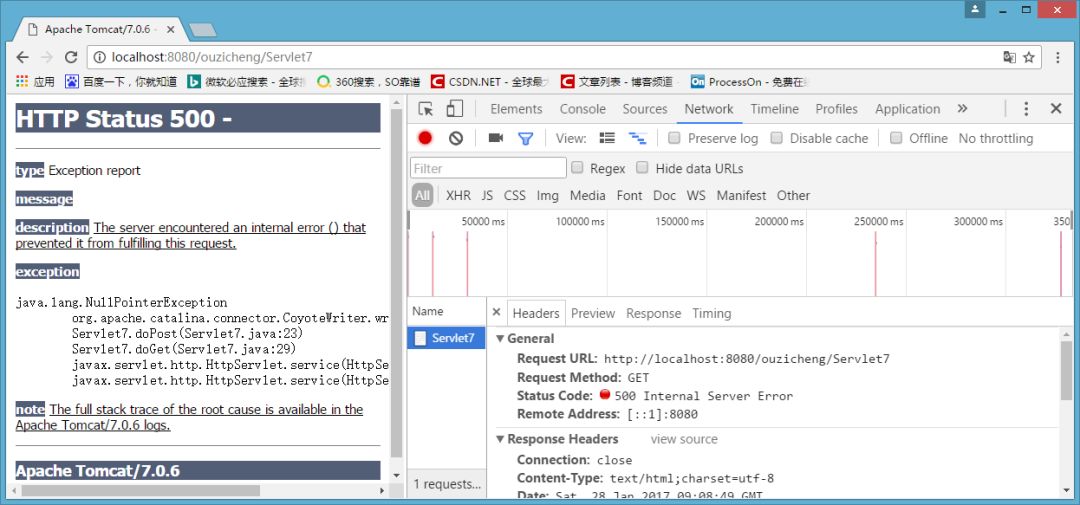Open the Profiles panel
The image size is (1080, 505).
click(x=836, y=109)
